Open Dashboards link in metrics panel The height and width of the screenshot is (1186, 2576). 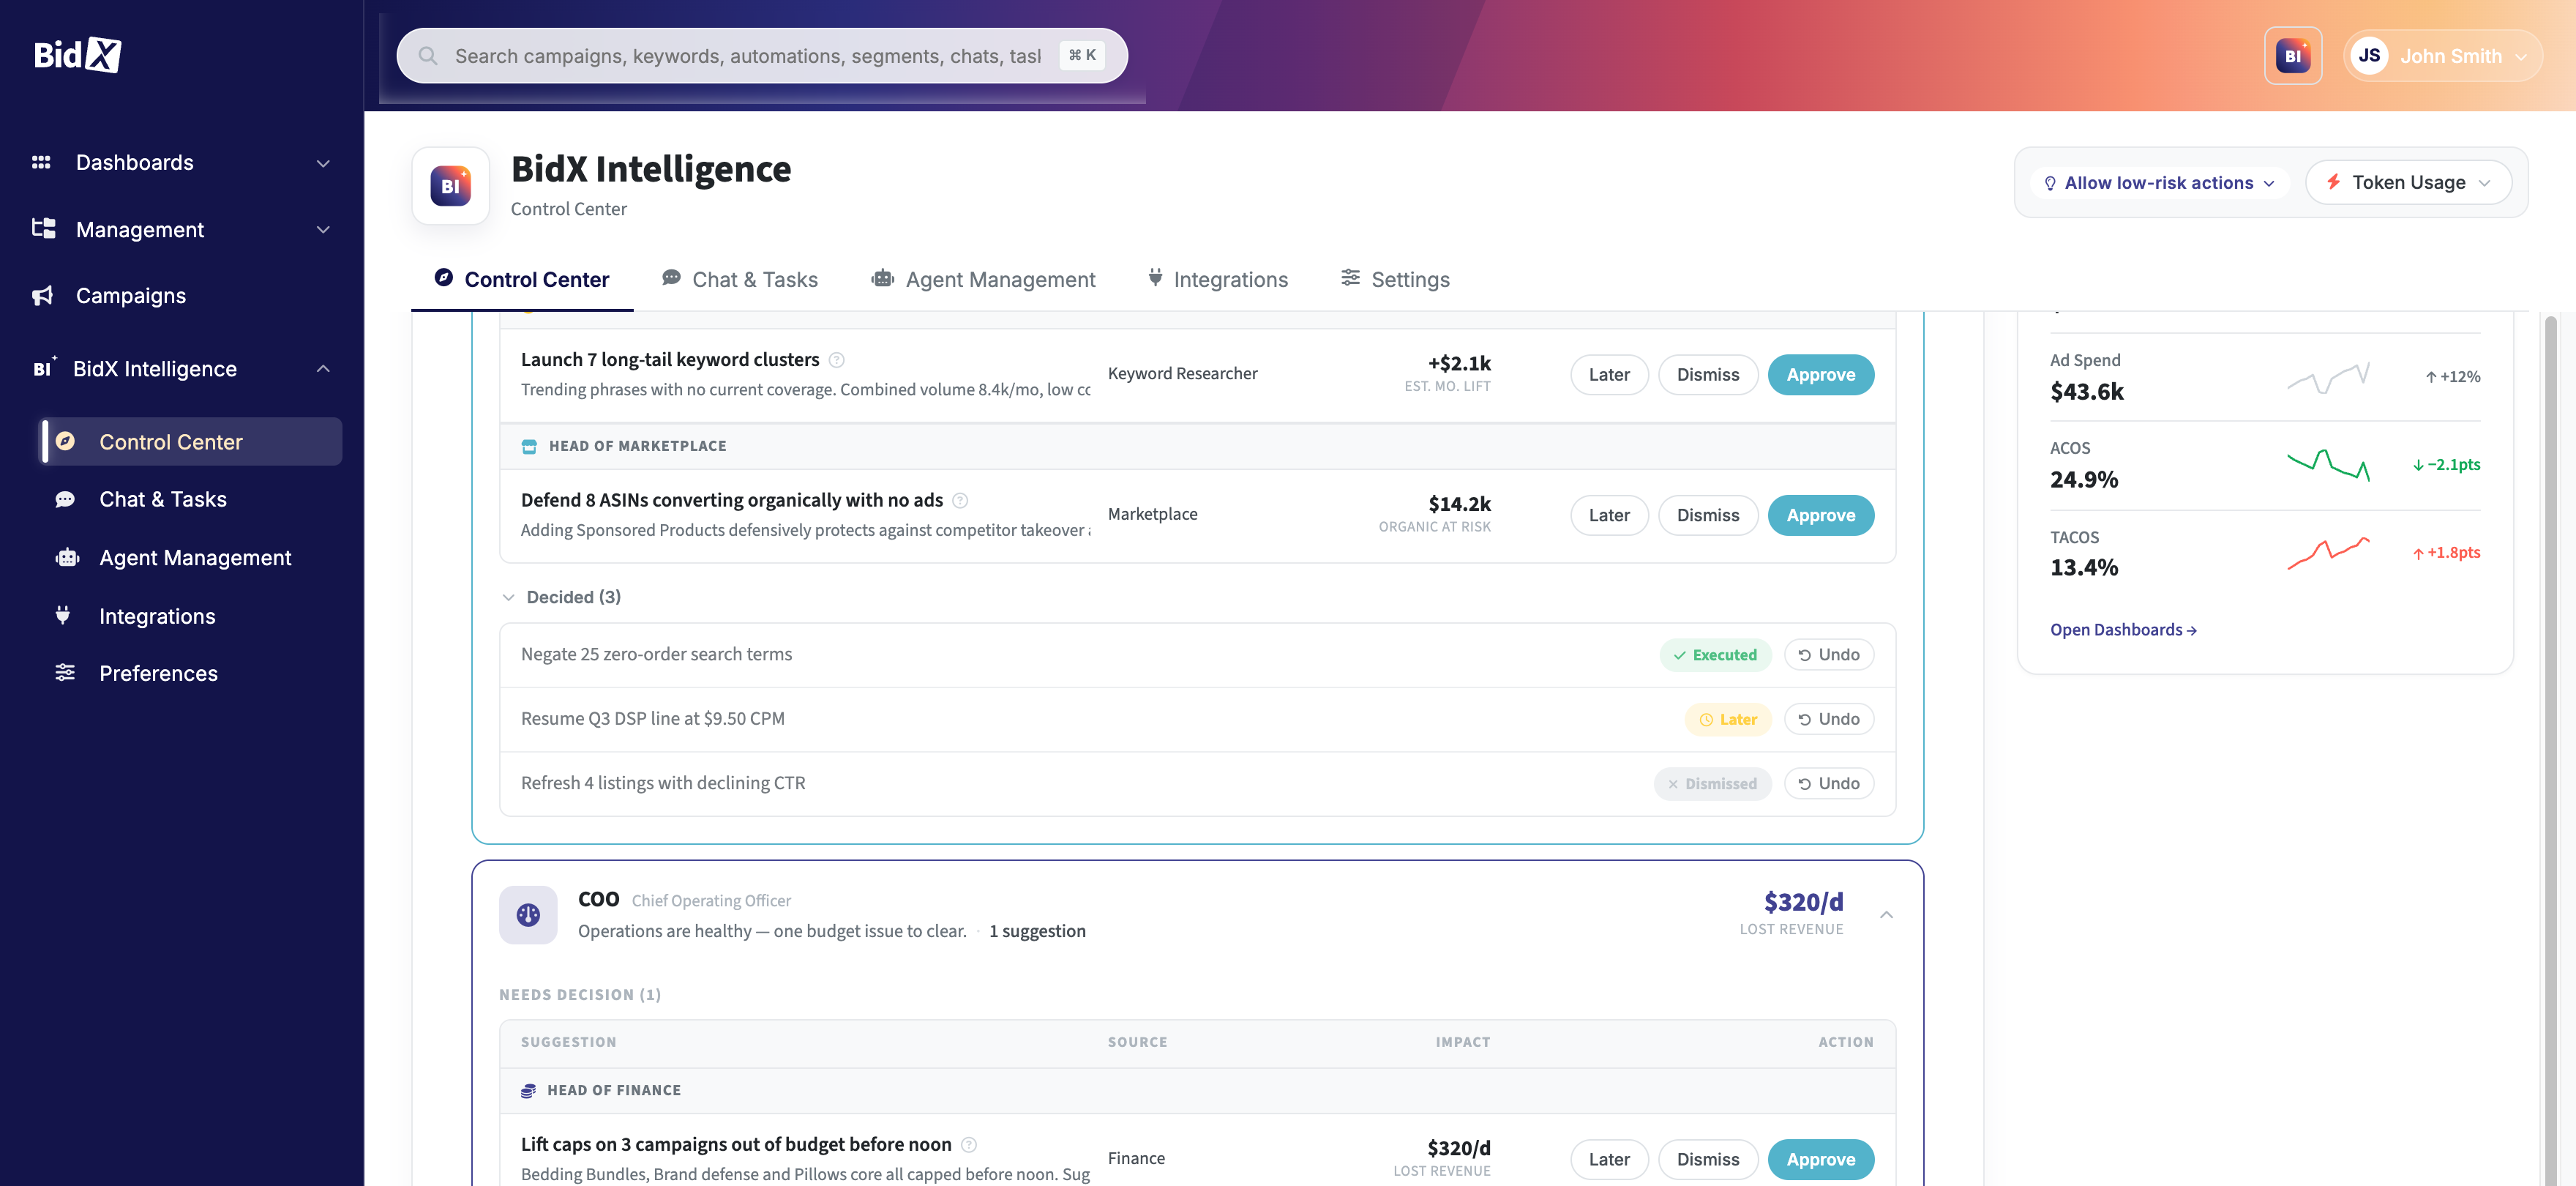(2123, 630)
